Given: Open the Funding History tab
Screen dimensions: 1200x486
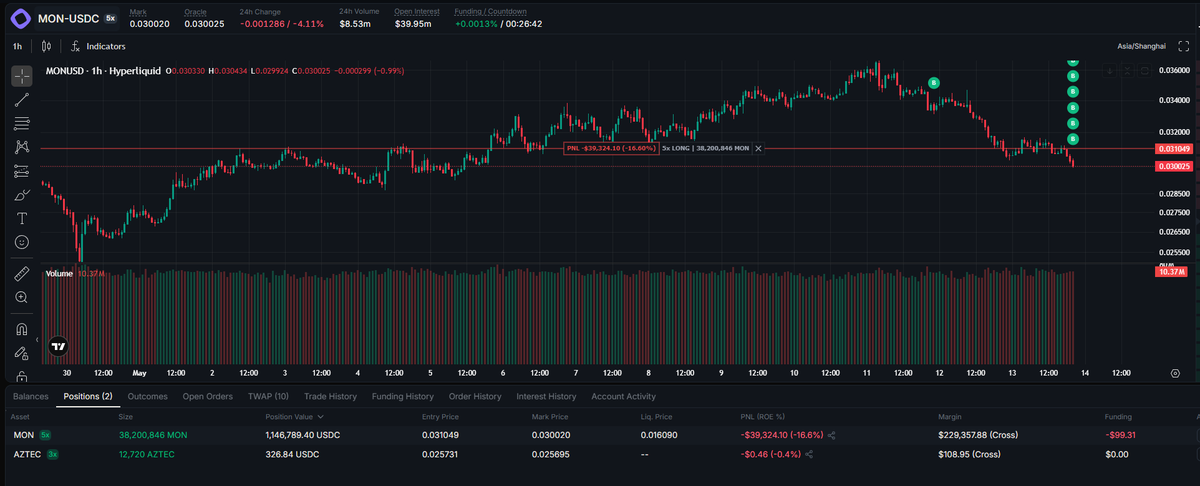Looking at the screenshot, I should pyautogui.click(x=403, y=397).
